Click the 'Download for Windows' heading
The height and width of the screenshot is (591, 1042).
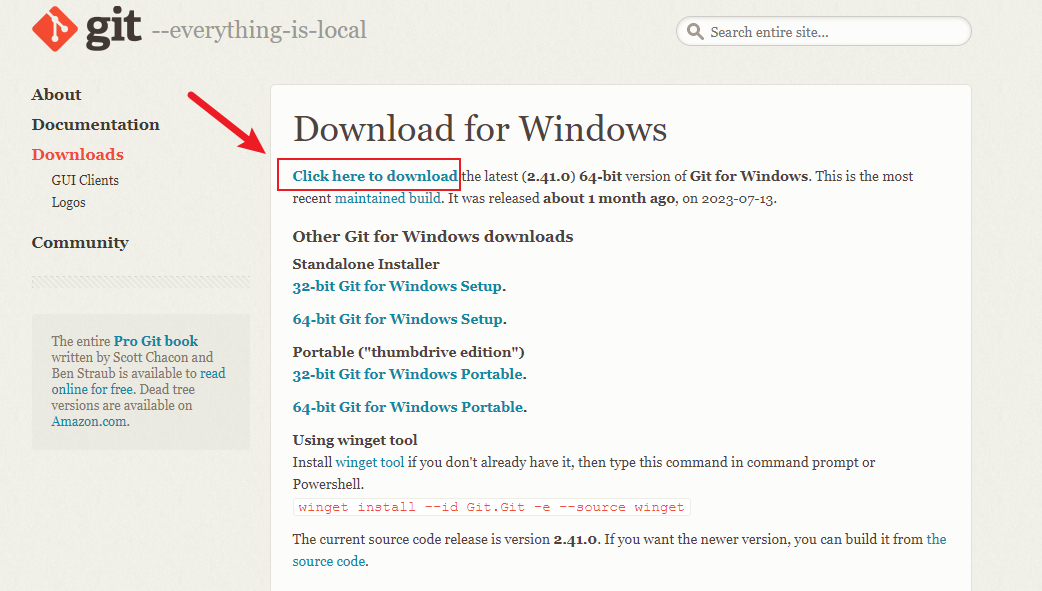tap(480, 128)
